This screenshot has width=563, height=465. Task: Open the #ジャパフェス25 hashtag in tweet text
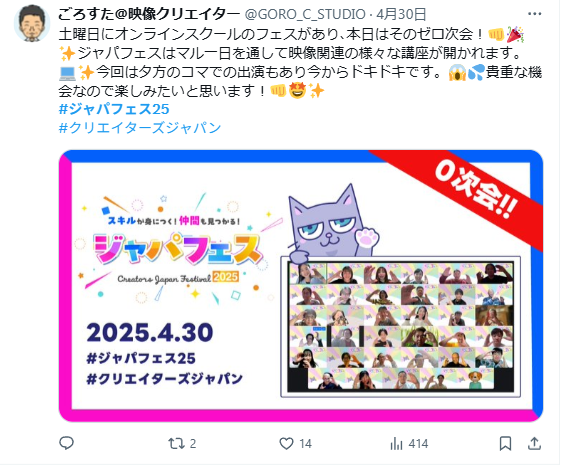(x=114, y=109)
